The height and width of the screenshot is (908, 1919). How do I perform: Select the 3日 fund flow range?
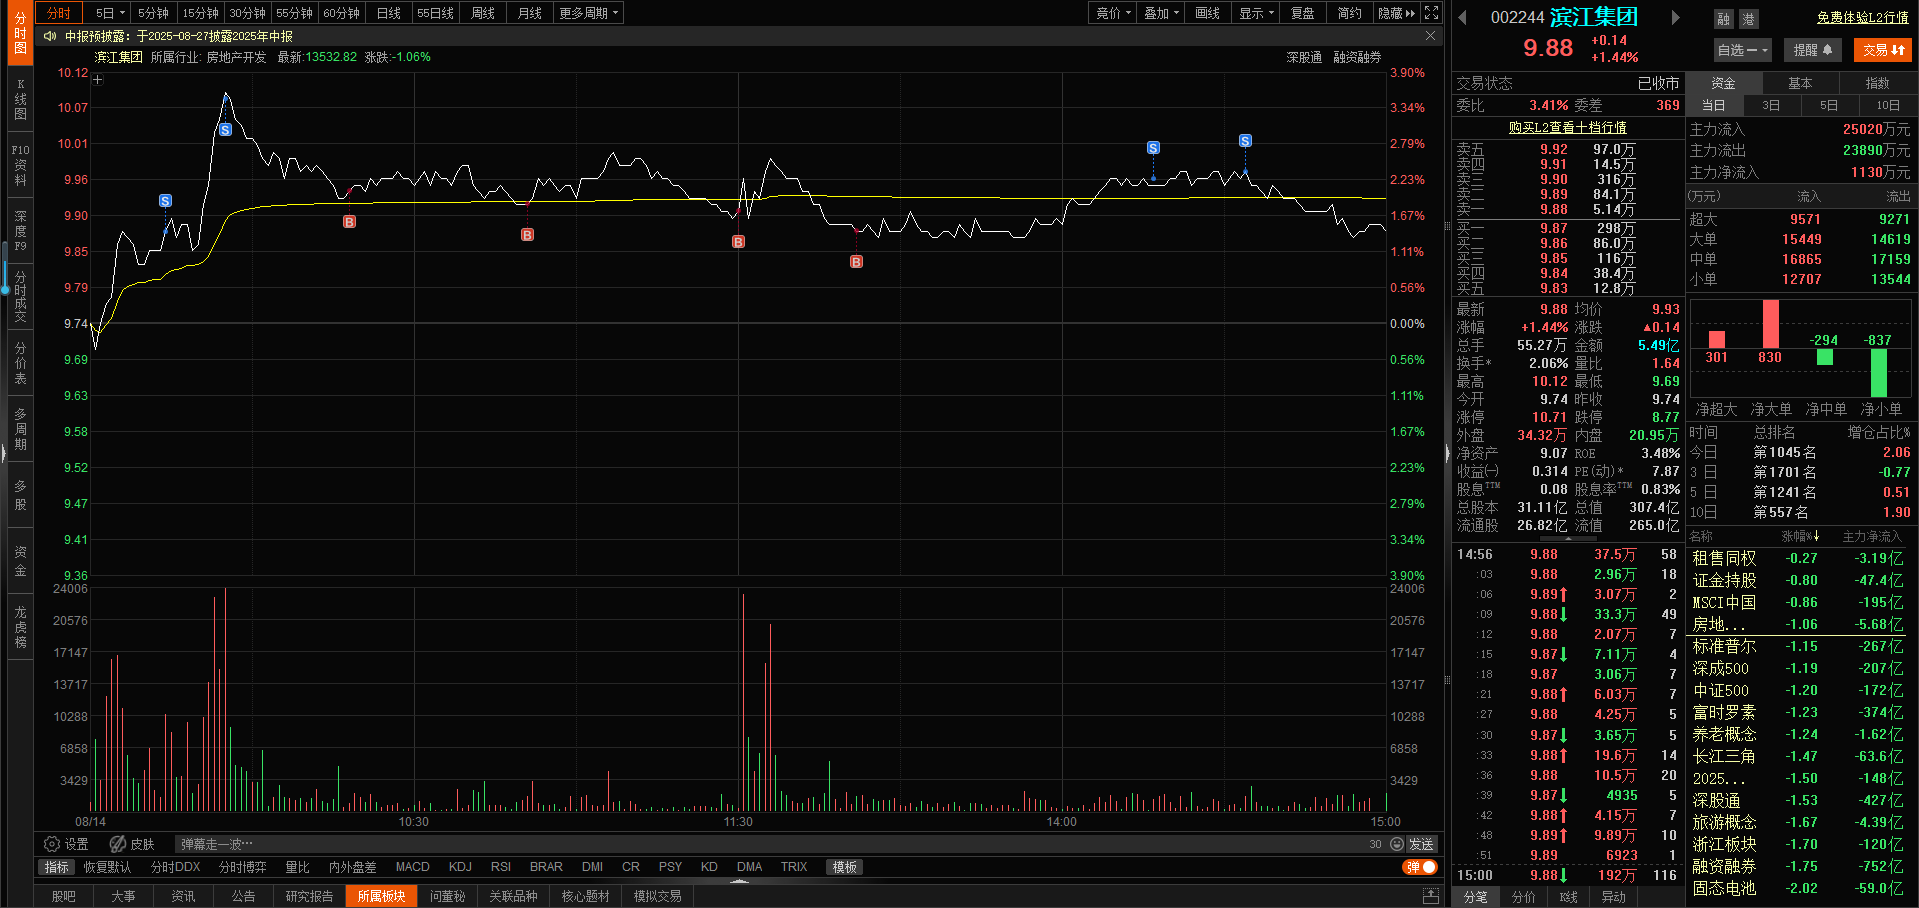coord(1771,105)
